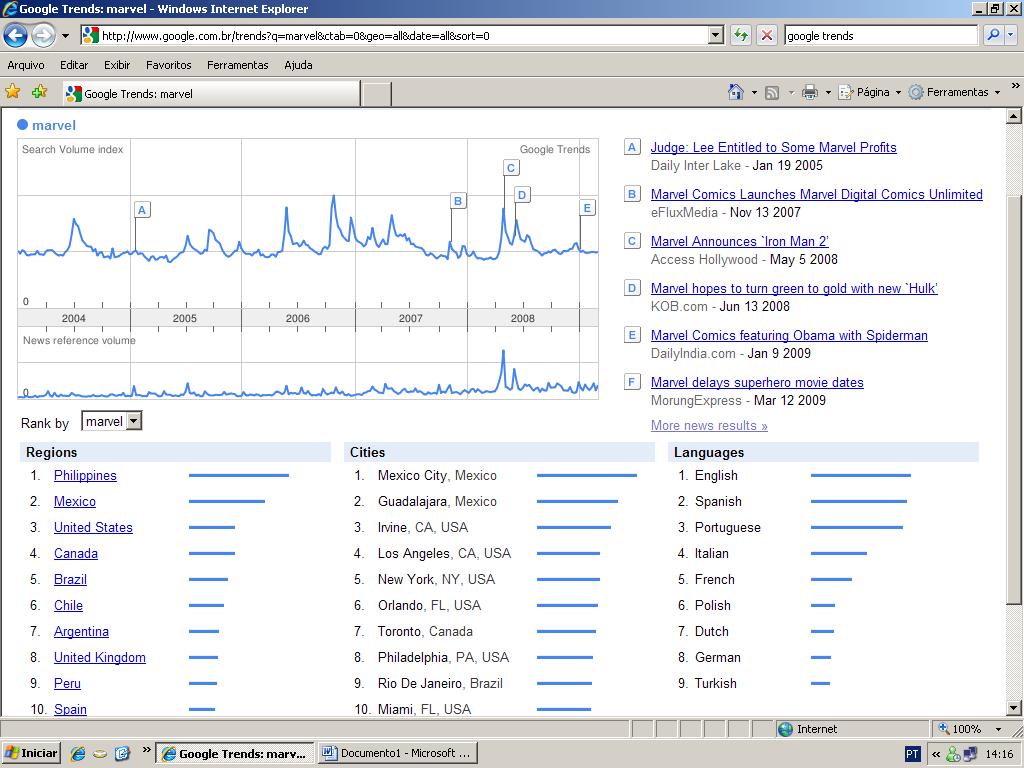Open Marvel Announces Iron Man 2 link
The image size is (1024, 768).
[739, 241]
